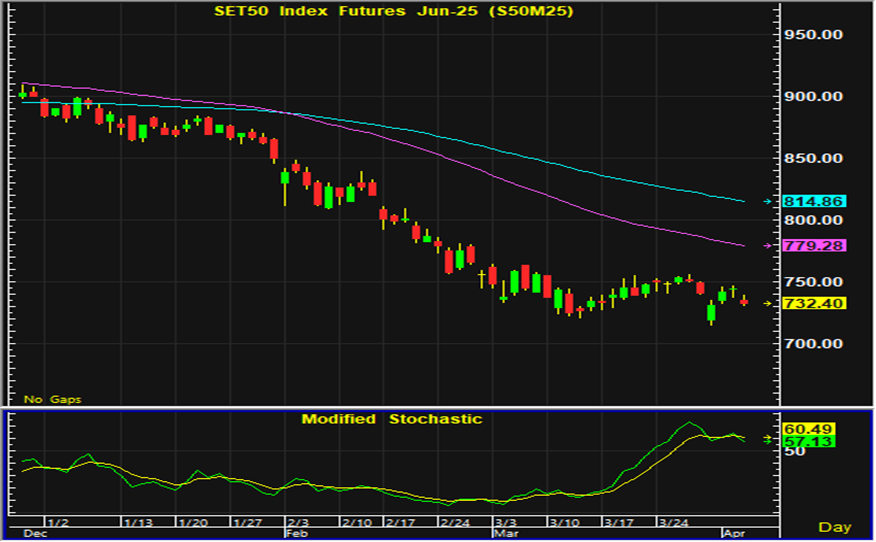The height and width of the screenshot is (542, 876).
Task: Click the 1/2 date marker
Action: 58,523
